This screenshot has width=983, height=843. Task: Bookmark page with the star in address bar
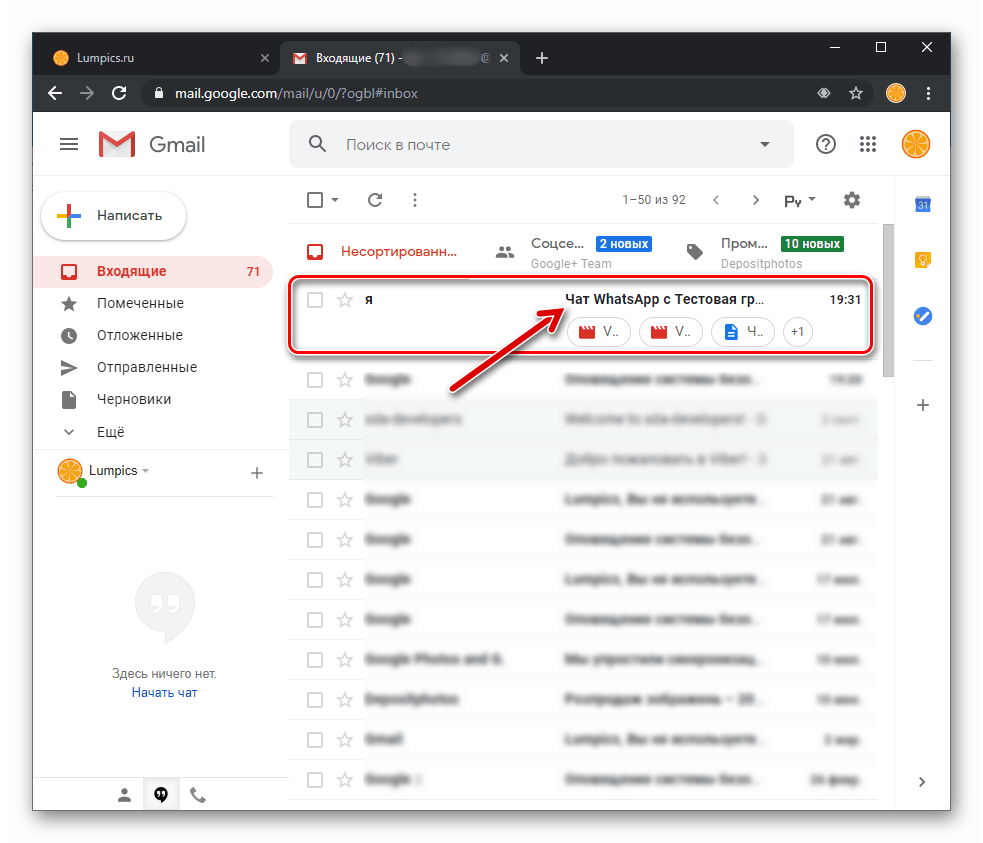(855, 93)
